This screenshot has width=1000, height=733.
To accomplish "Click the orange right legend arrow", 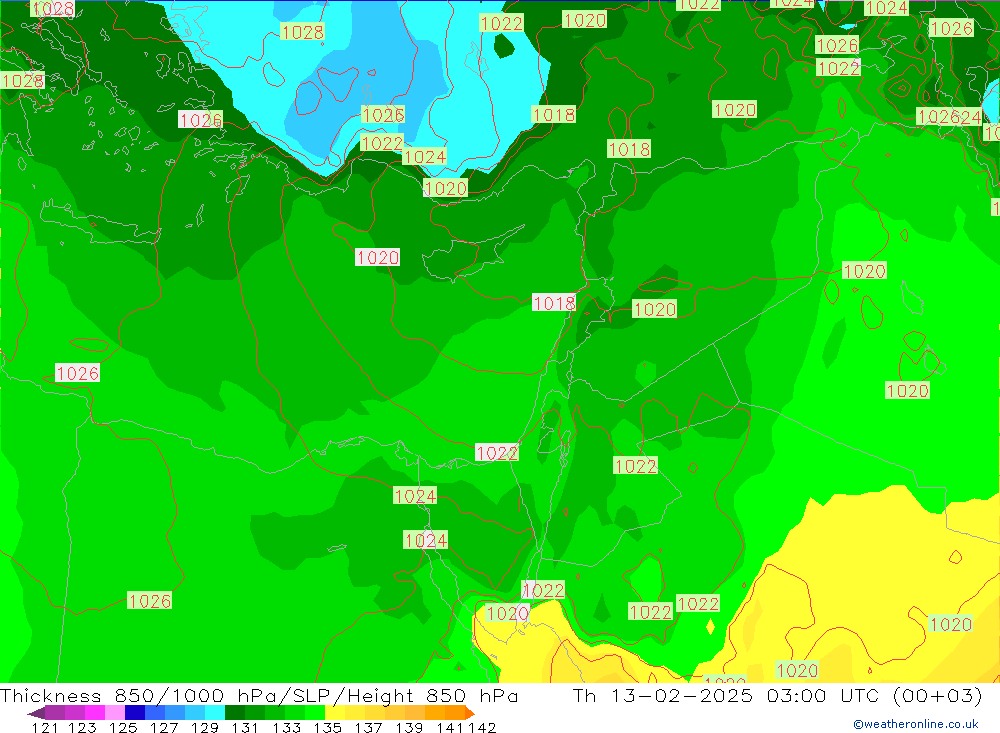I will point(470,713).
